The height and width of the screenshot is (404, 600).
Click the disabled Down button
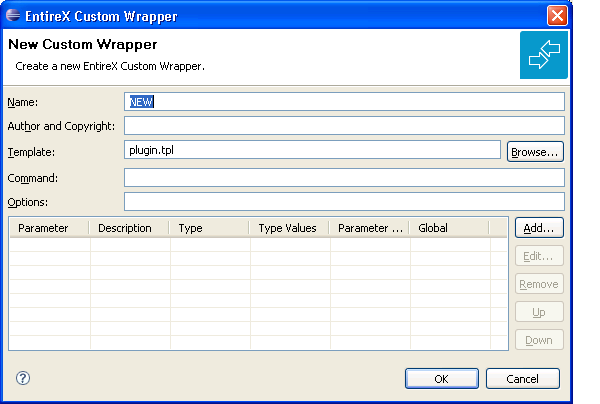coord(539,340)
